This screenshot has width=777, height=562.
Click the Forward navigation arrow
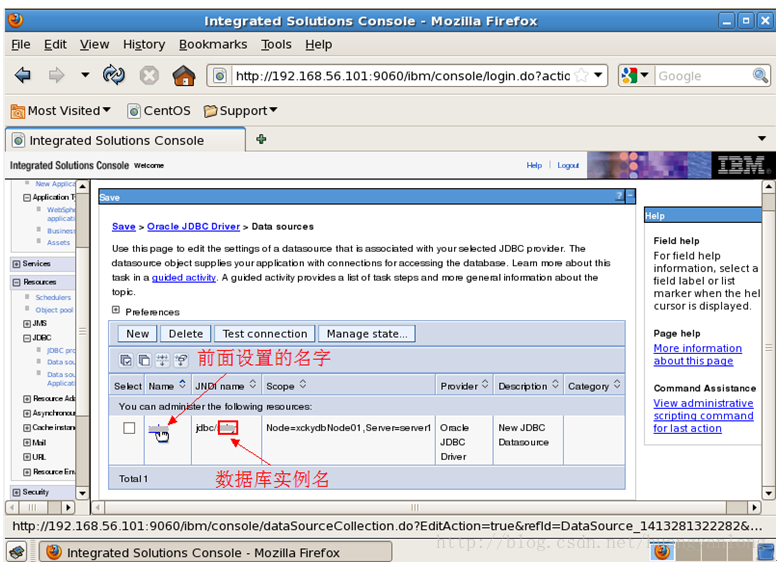(x=56, y=75)
